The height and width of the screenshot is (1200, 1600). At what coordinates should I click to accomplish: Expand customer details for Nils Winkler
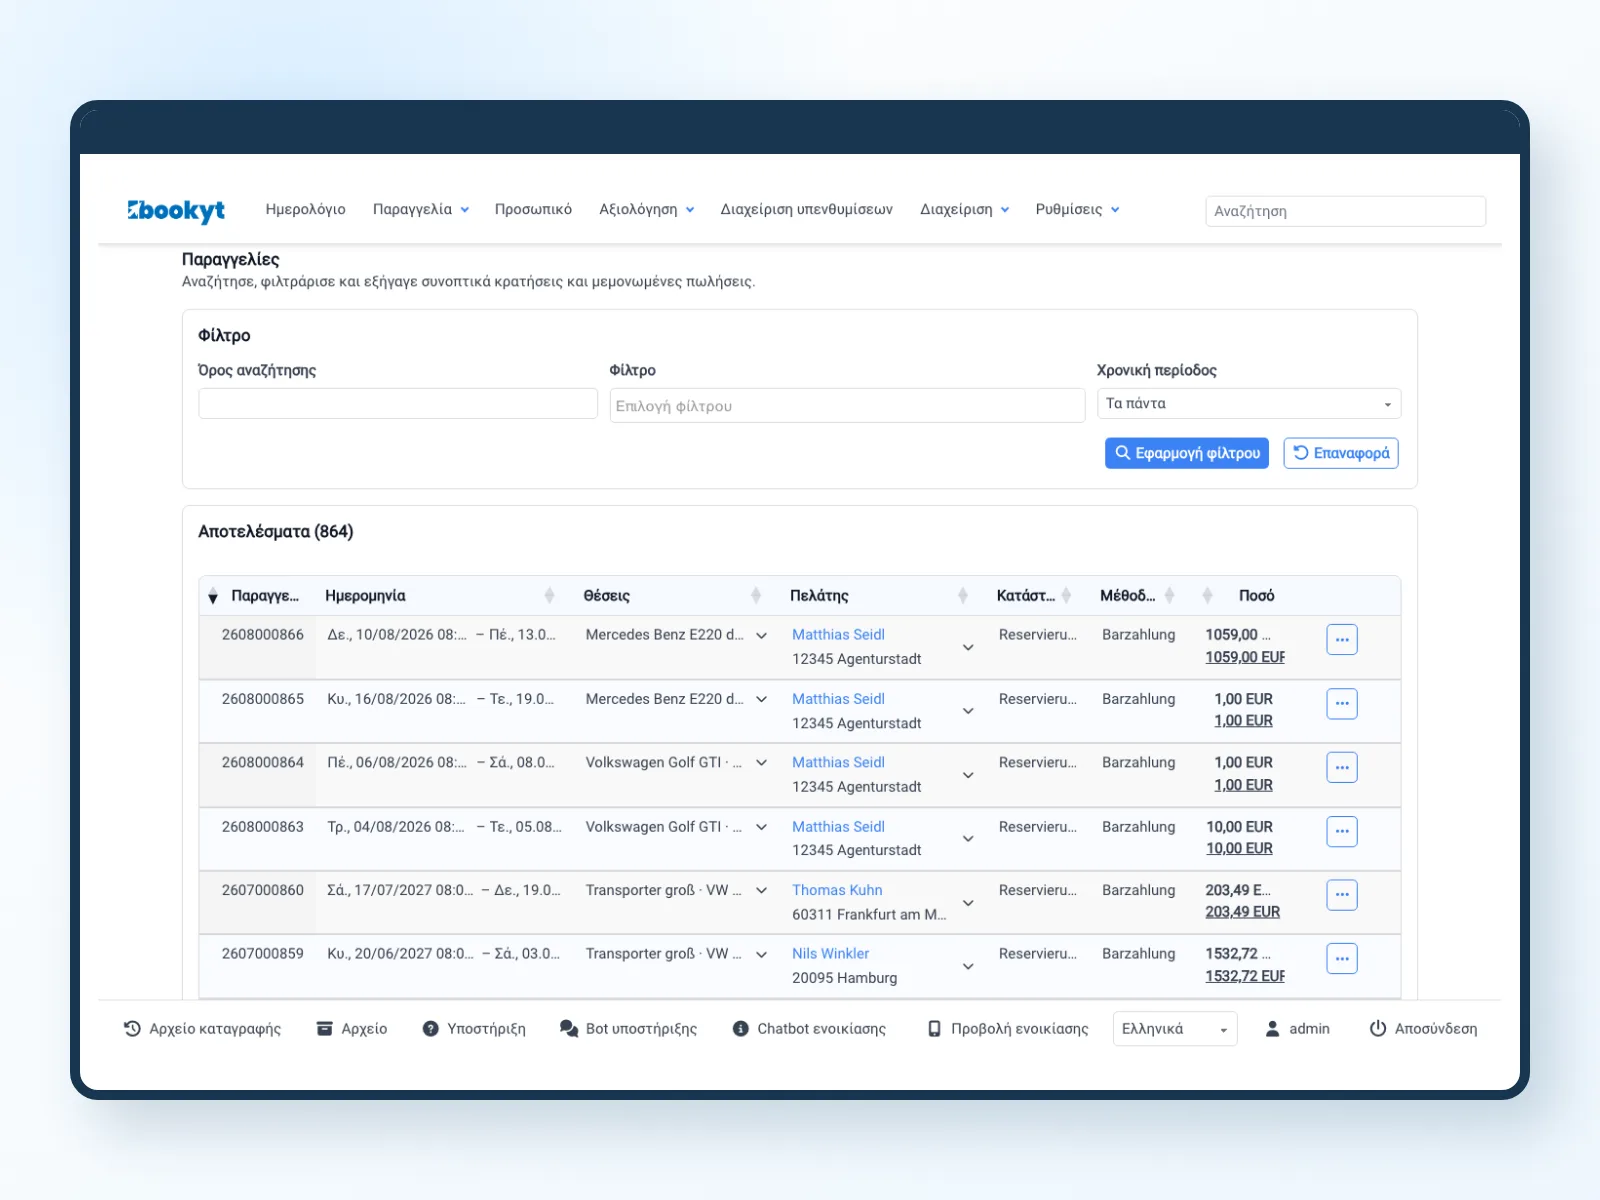click(x=968, y=967)
